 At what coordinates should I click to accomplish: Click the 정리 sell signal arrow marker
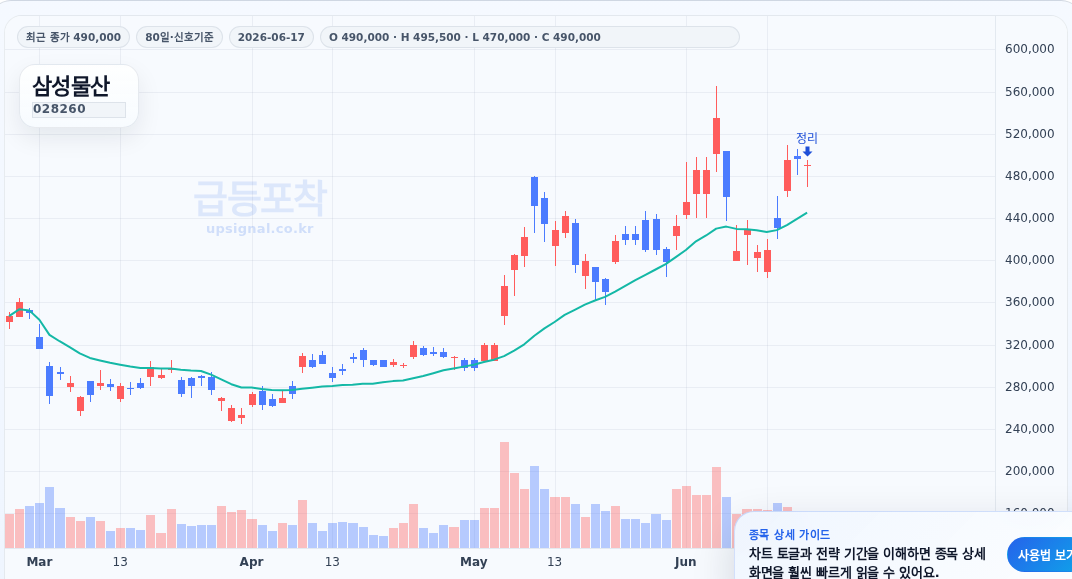click(807, 152)
